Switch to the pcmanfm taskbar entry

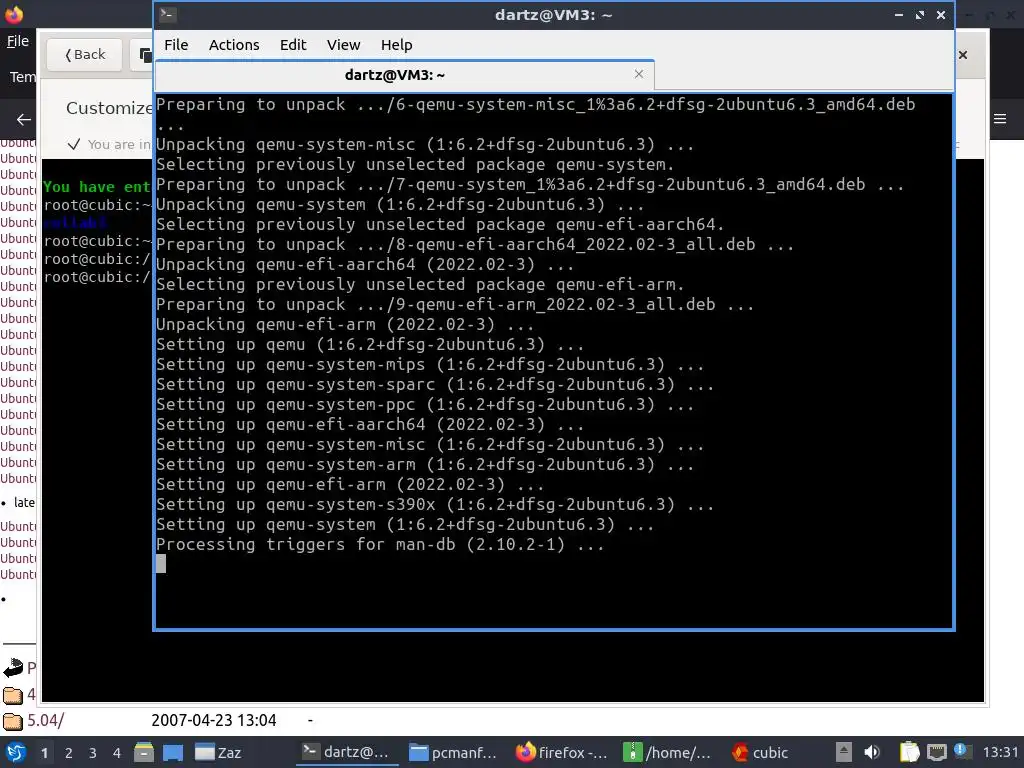pos(453,752)
